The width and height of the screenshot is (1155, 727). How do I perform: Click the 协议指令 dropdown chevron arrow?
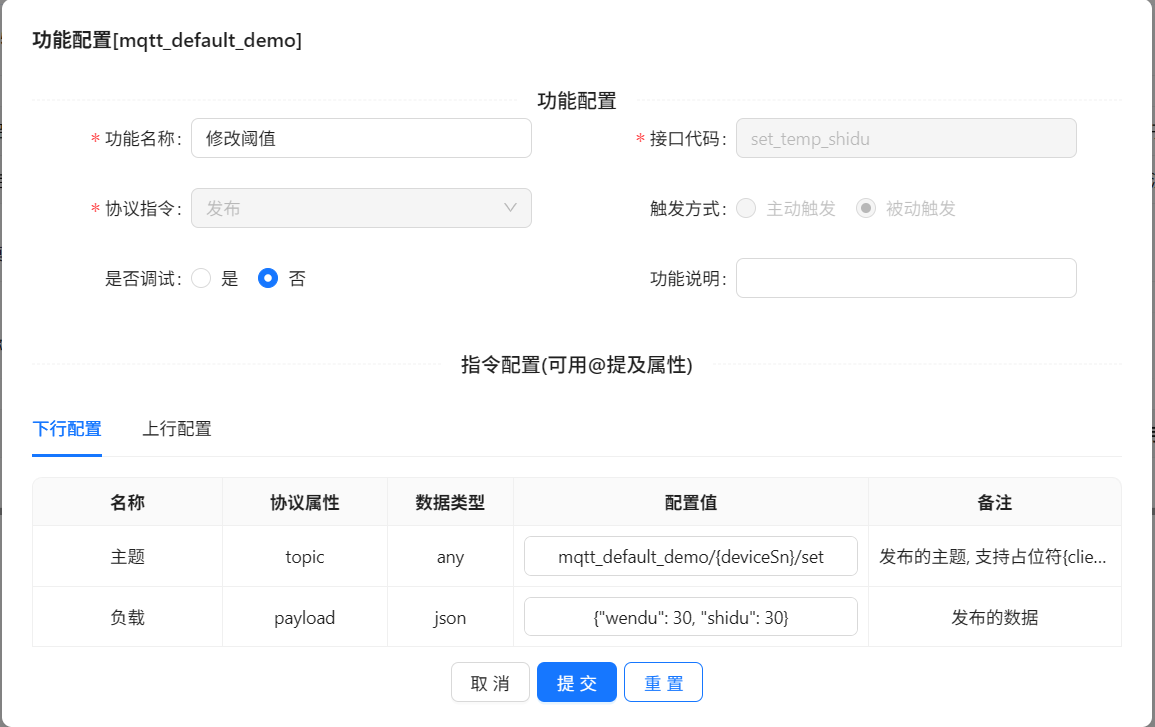510,208
